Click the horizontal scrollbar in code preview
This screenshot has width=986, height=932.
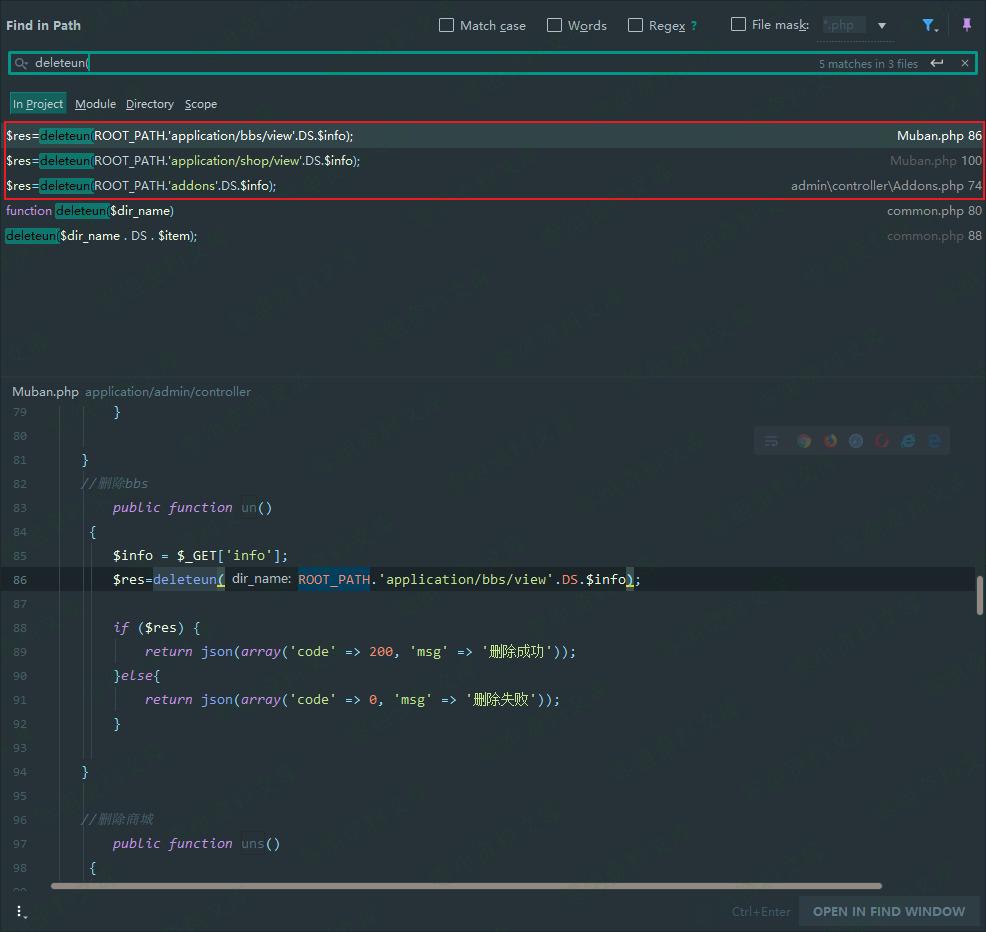(466, 885)
